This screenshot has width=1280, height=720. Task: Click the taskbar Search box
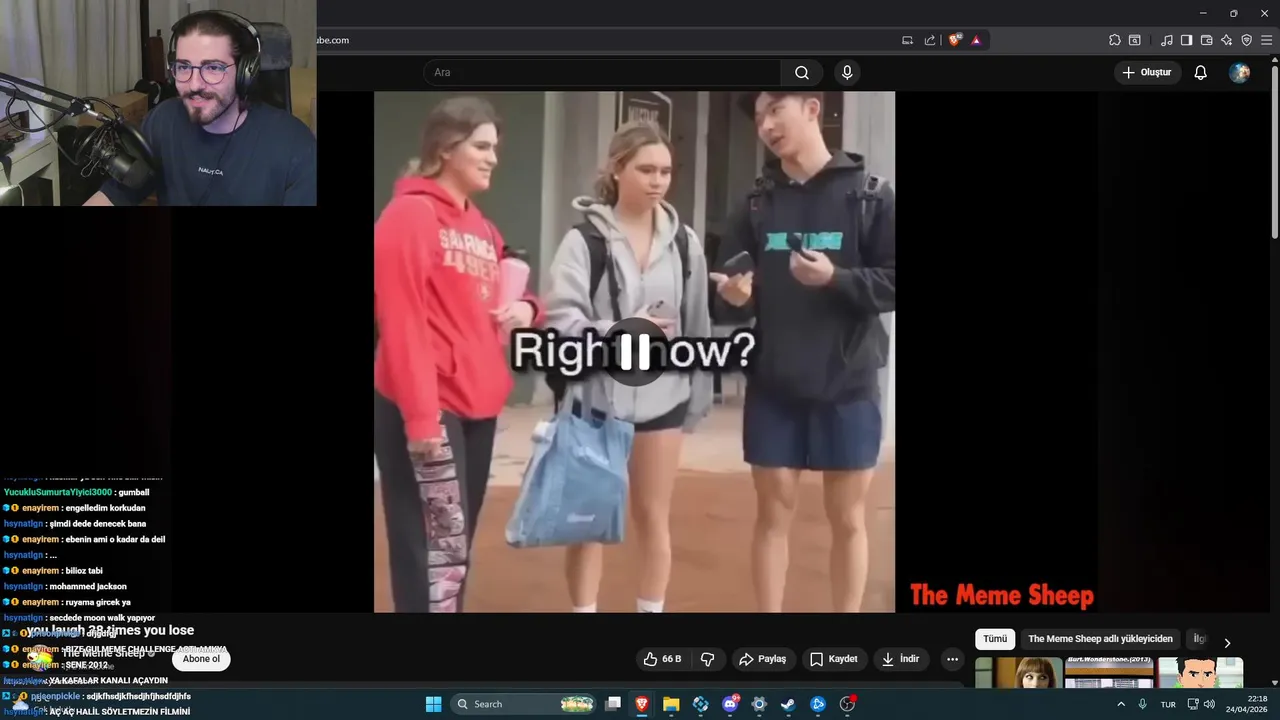tap(523, 704)
